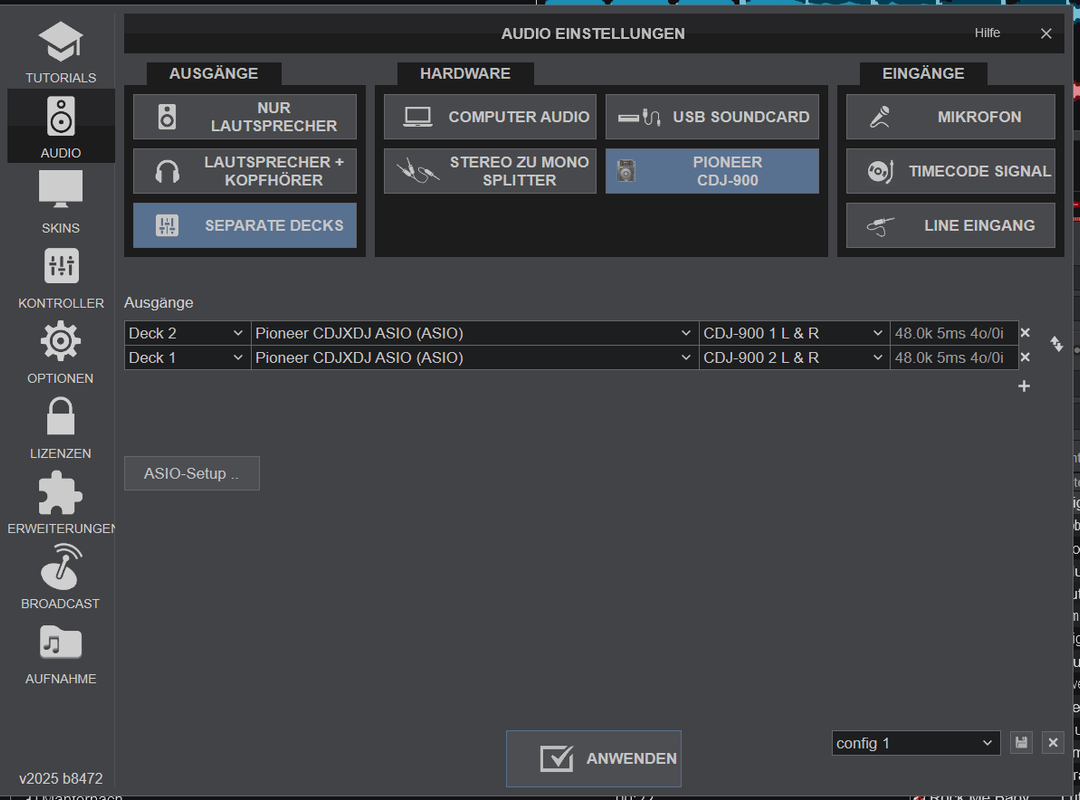Click the Ausgänge tab header
Viewport: 1080px width, 800px height.
coord(214,74)
